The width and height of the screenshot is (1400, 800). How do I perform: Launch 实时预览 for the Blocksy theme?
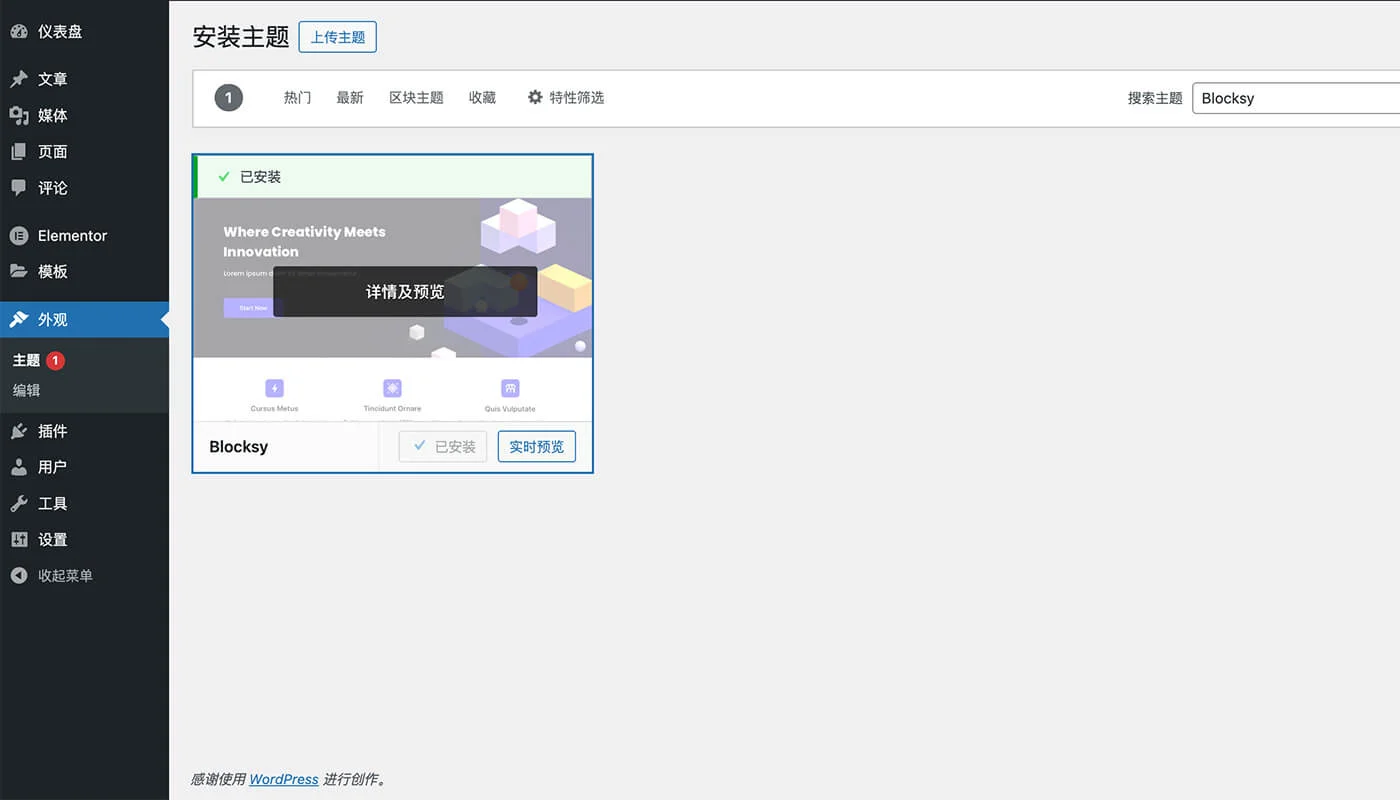536,446
